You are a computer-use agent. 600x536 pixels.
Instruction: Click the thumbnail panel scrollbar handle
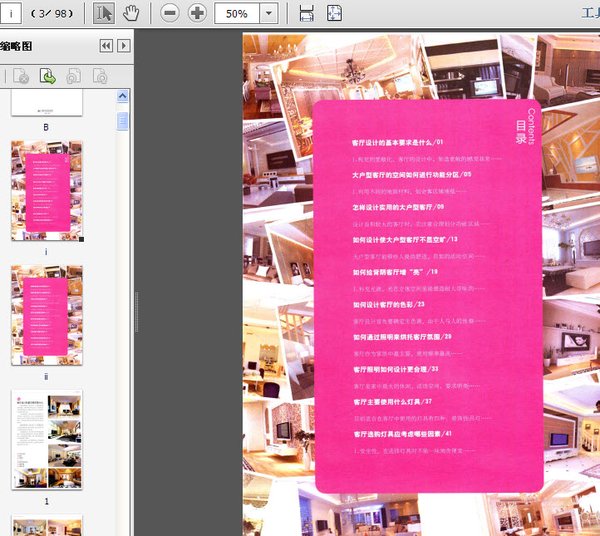pyautogui.click(x=123, y=121)
